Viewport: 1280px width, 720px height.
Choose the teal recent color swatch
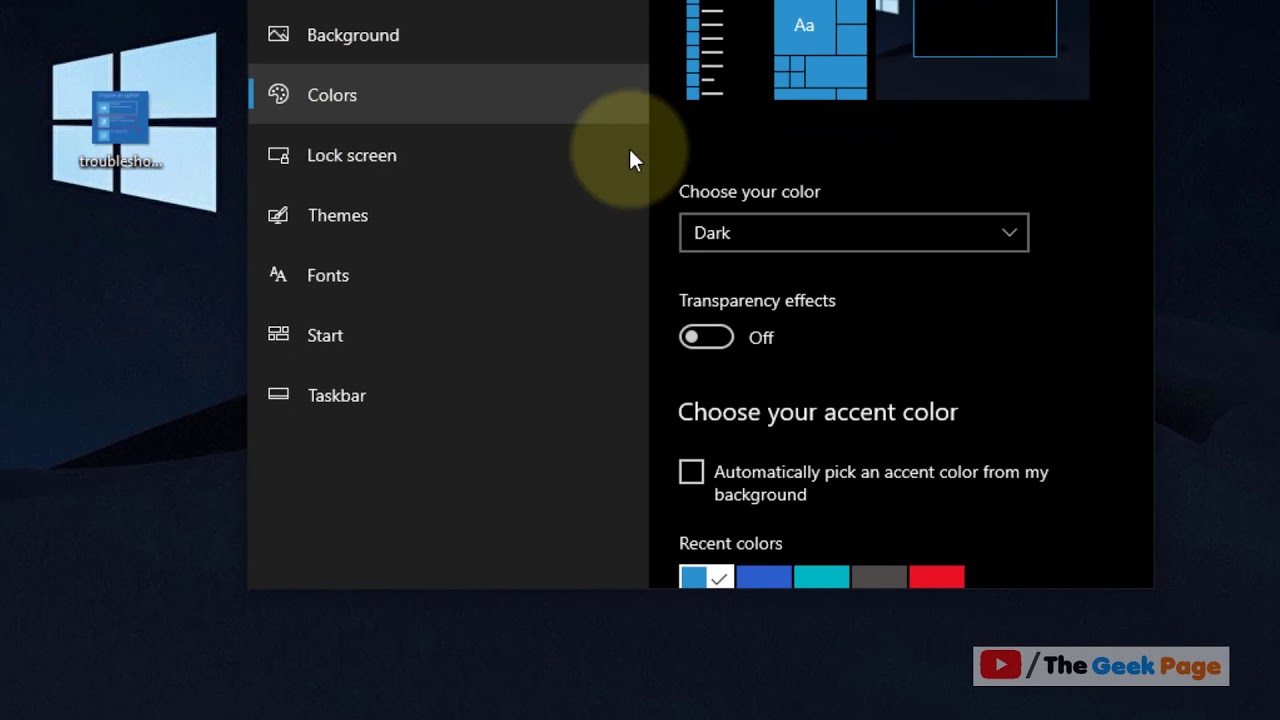click(822, 577)
